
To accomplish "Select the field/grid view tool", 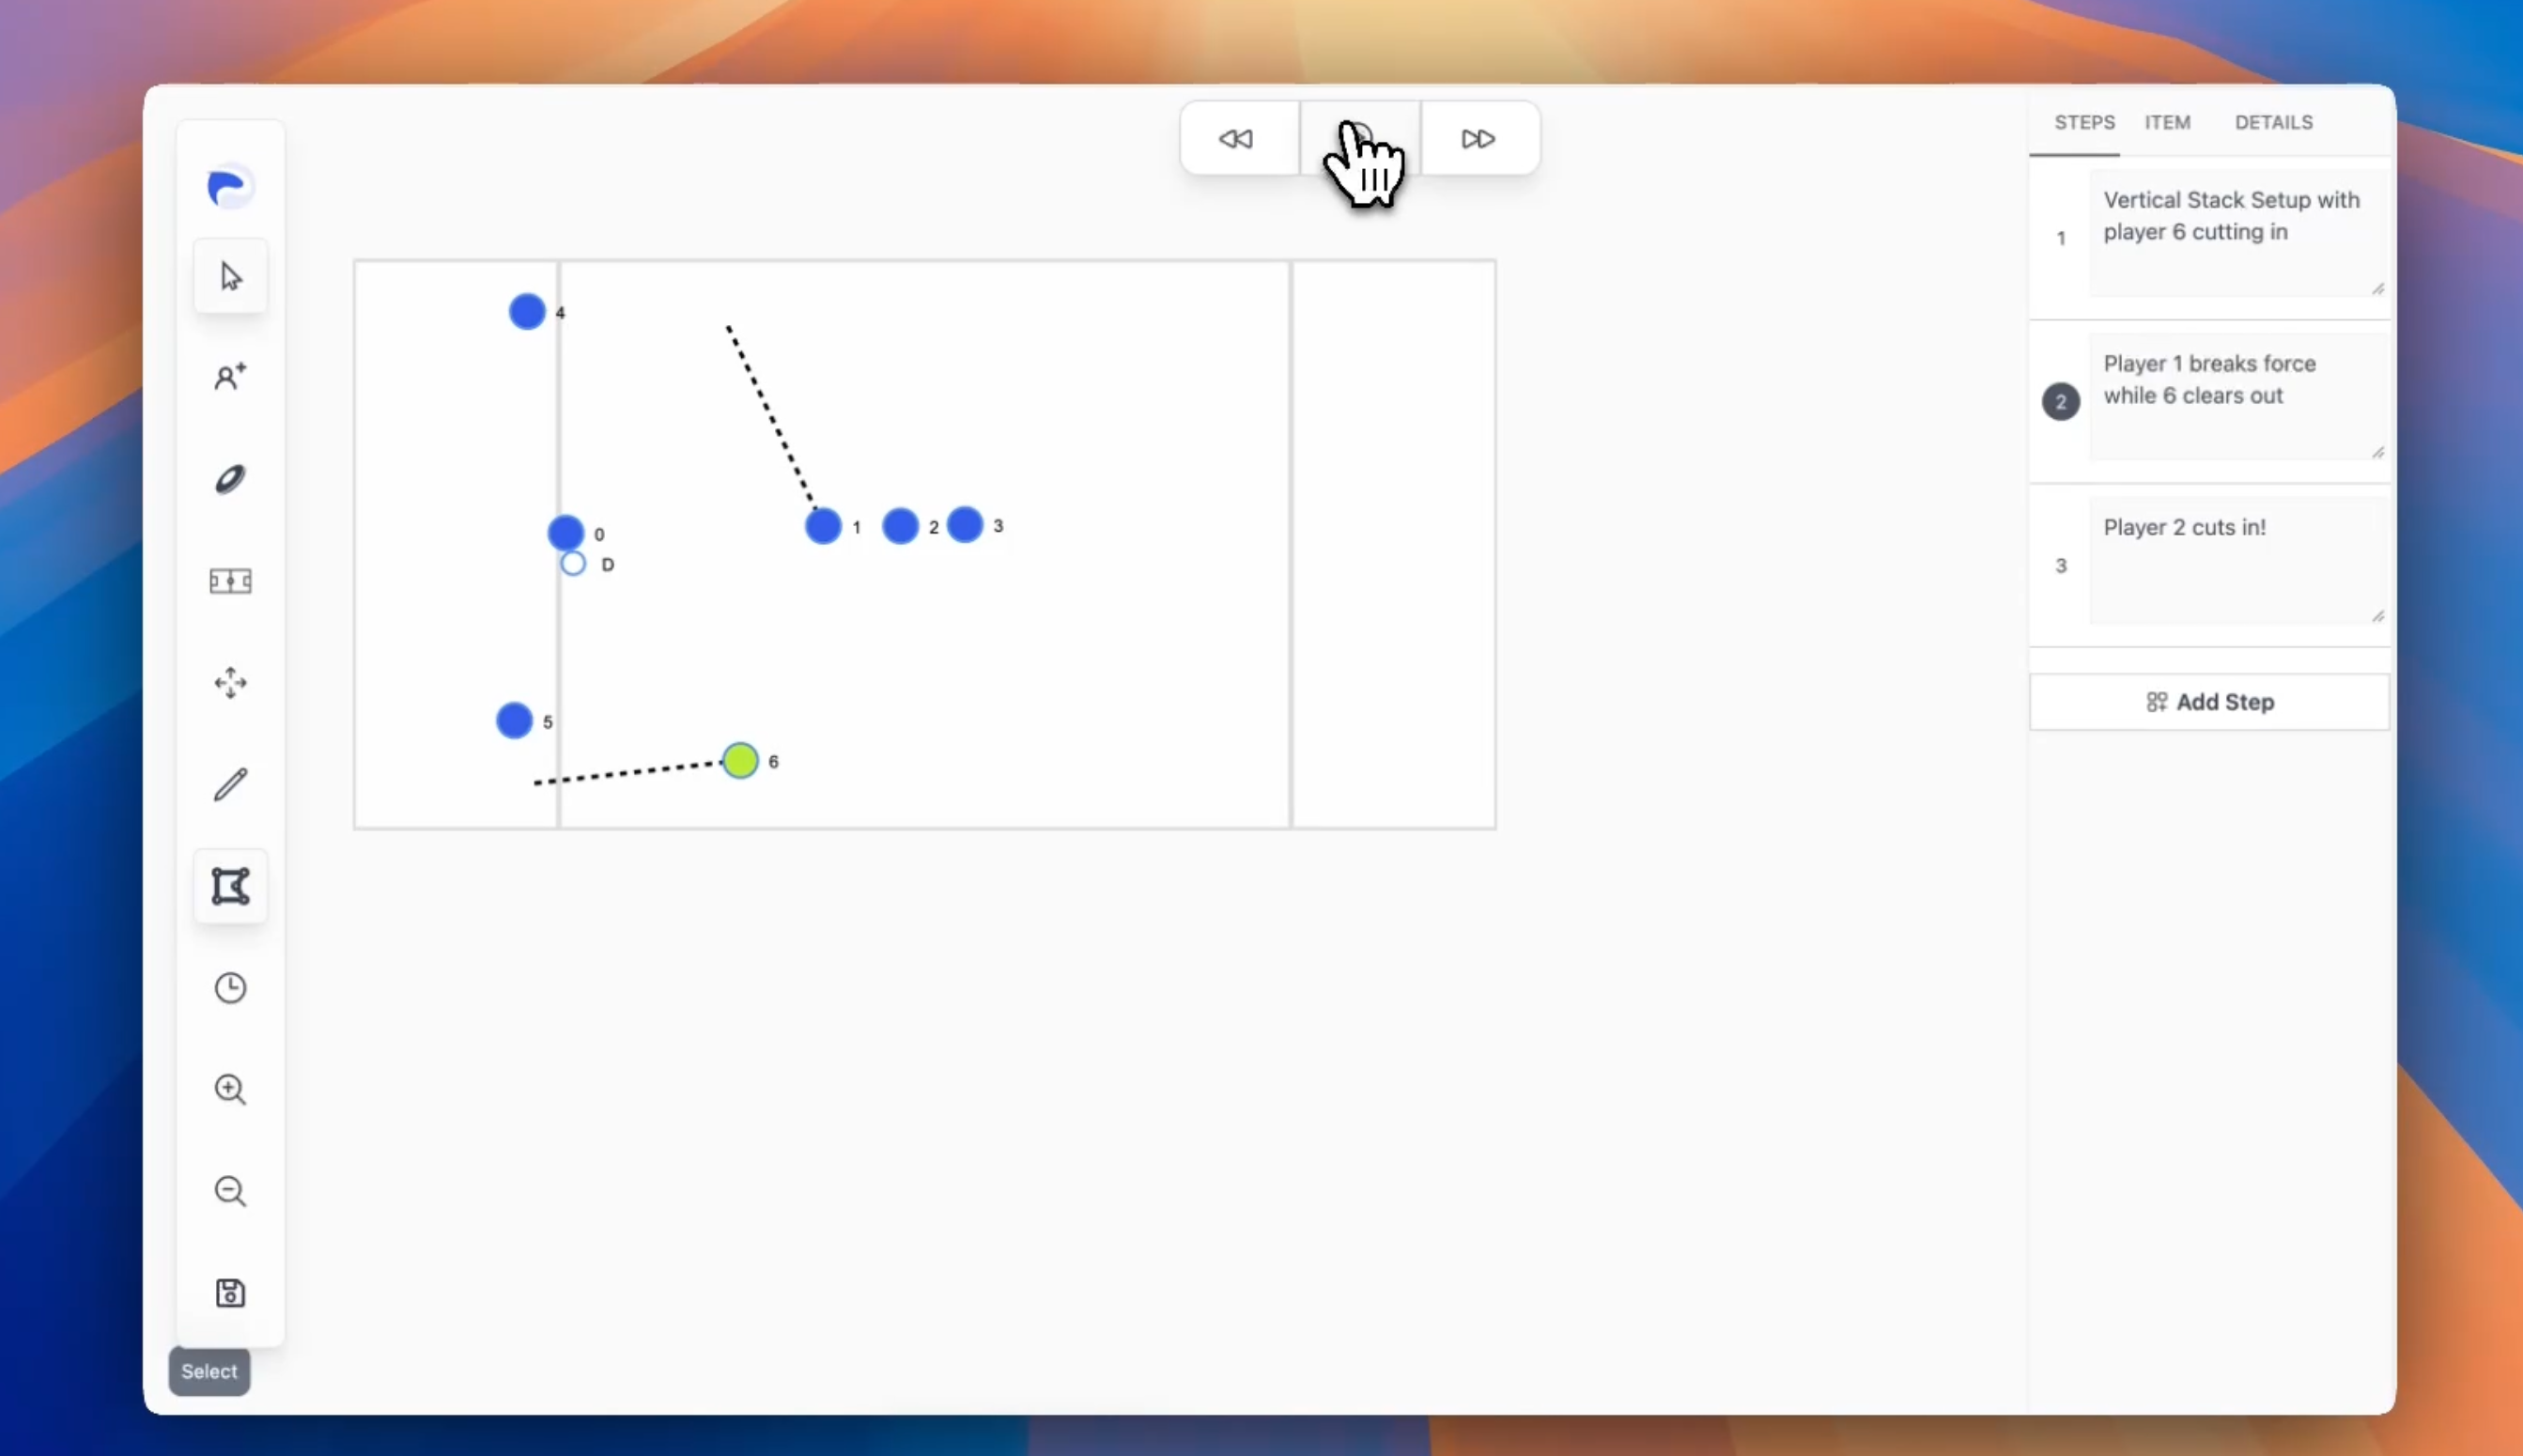I will click(x=229, y=581).
